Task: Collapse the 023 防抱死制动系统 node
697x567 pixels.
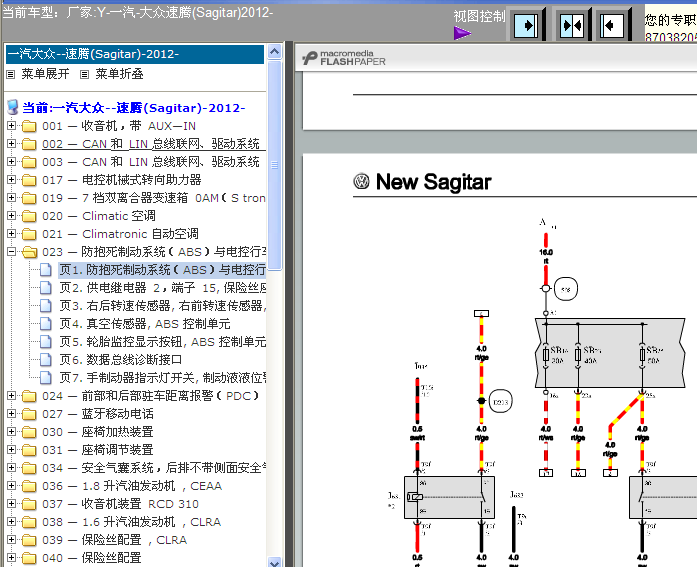Action: 12,252
